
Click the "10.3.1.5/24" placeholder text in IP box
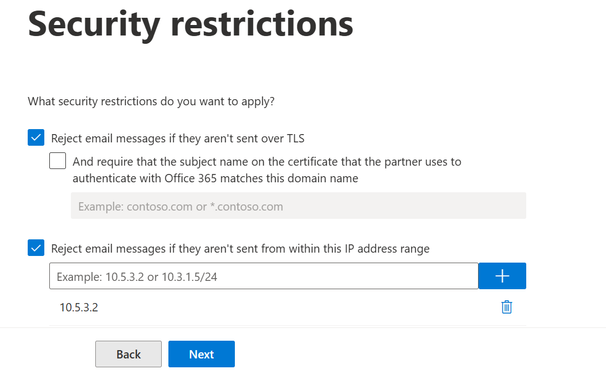[x=189, y=277]
